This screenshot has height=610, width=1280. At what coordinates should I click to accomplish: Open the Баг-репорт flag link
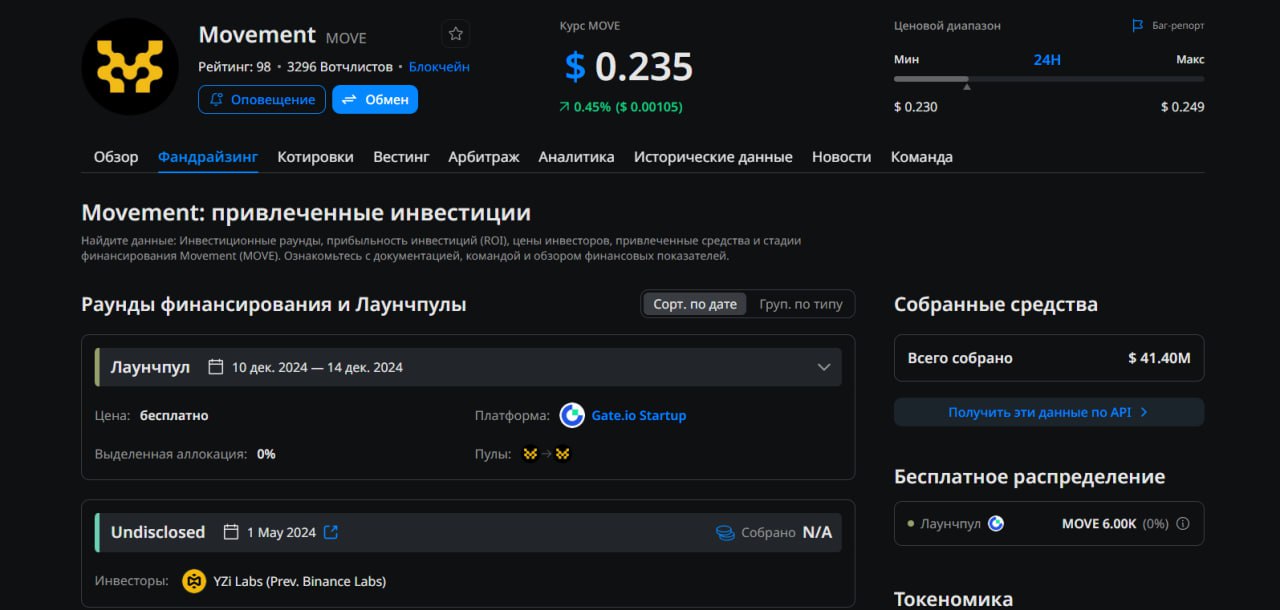pyautogui.click(x=1168, y=26)
